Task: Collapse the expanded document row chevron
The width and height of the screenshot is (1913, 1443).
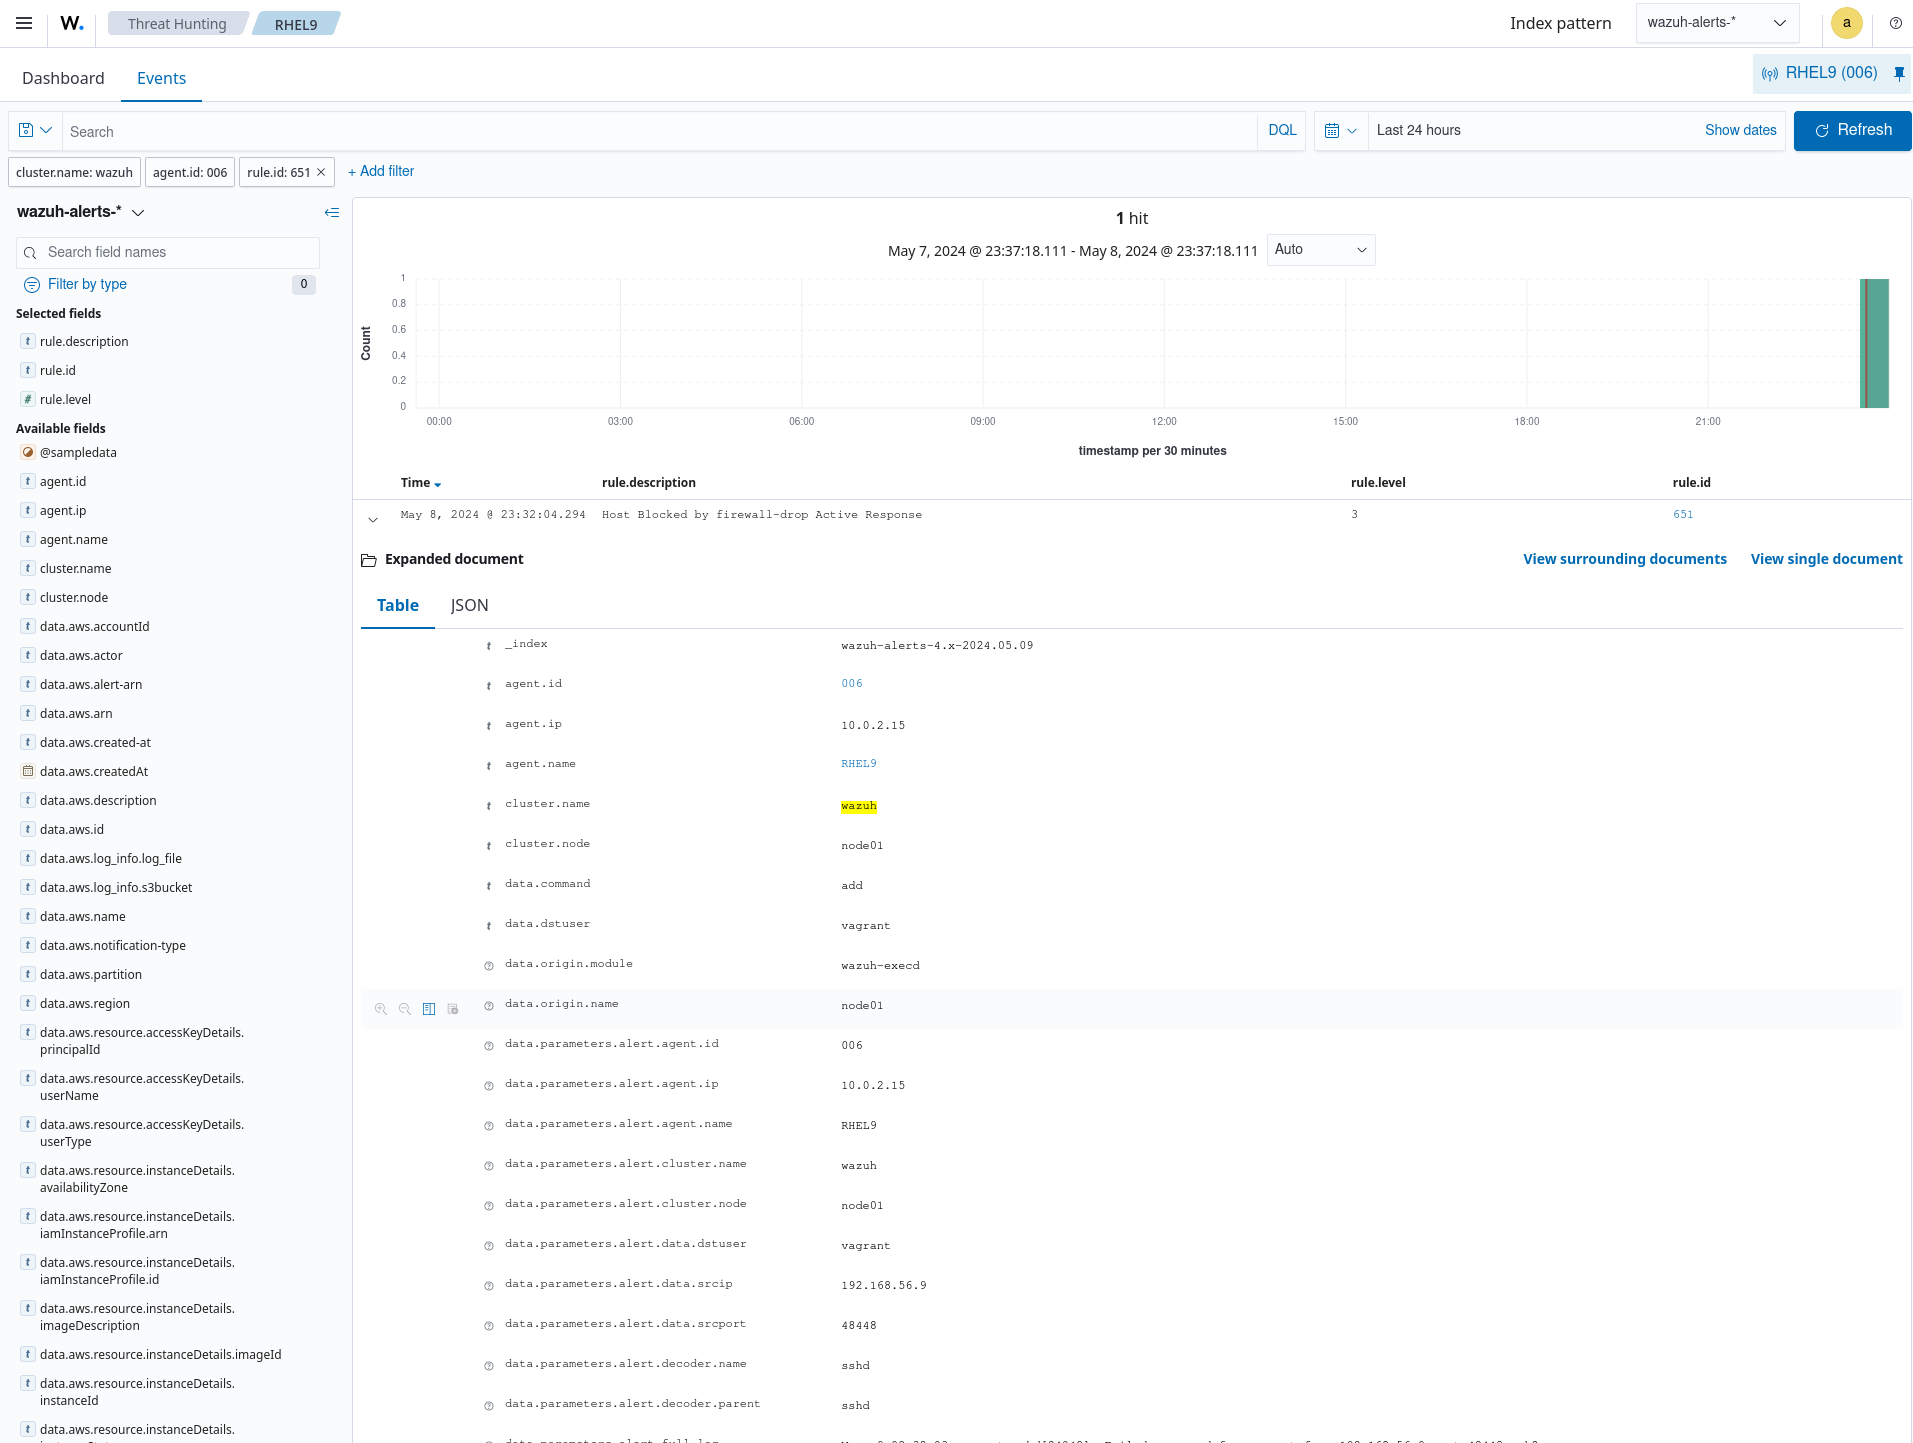Action: (x=373, y=519)
